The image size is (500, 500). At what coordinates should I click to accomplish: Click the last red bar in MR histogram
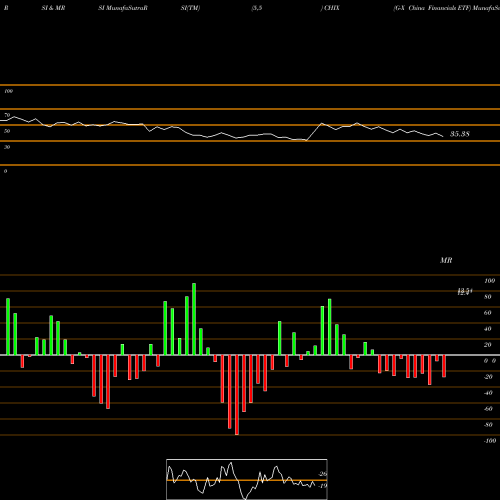[x=444, y=366]
